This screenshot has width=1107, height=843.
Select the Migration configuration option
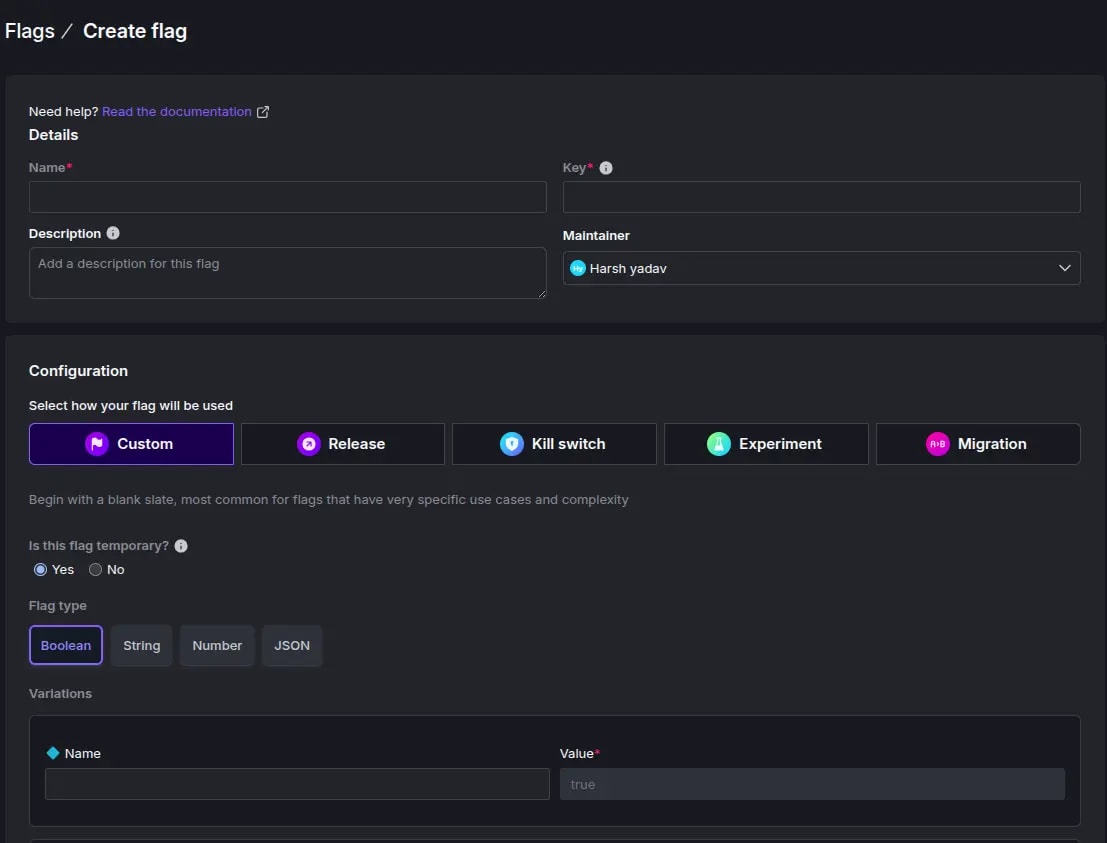[x=978, y=444]
